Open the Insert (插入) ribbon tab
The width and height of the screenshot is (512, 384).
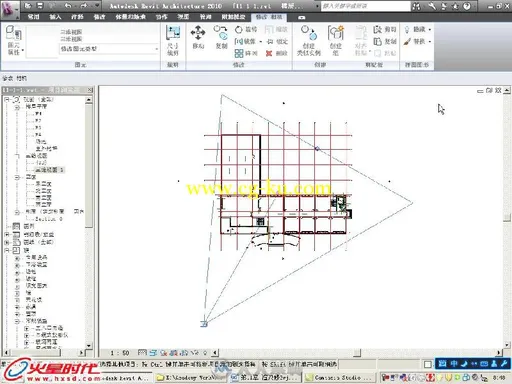pyautogui.click(x=55, y=17)
